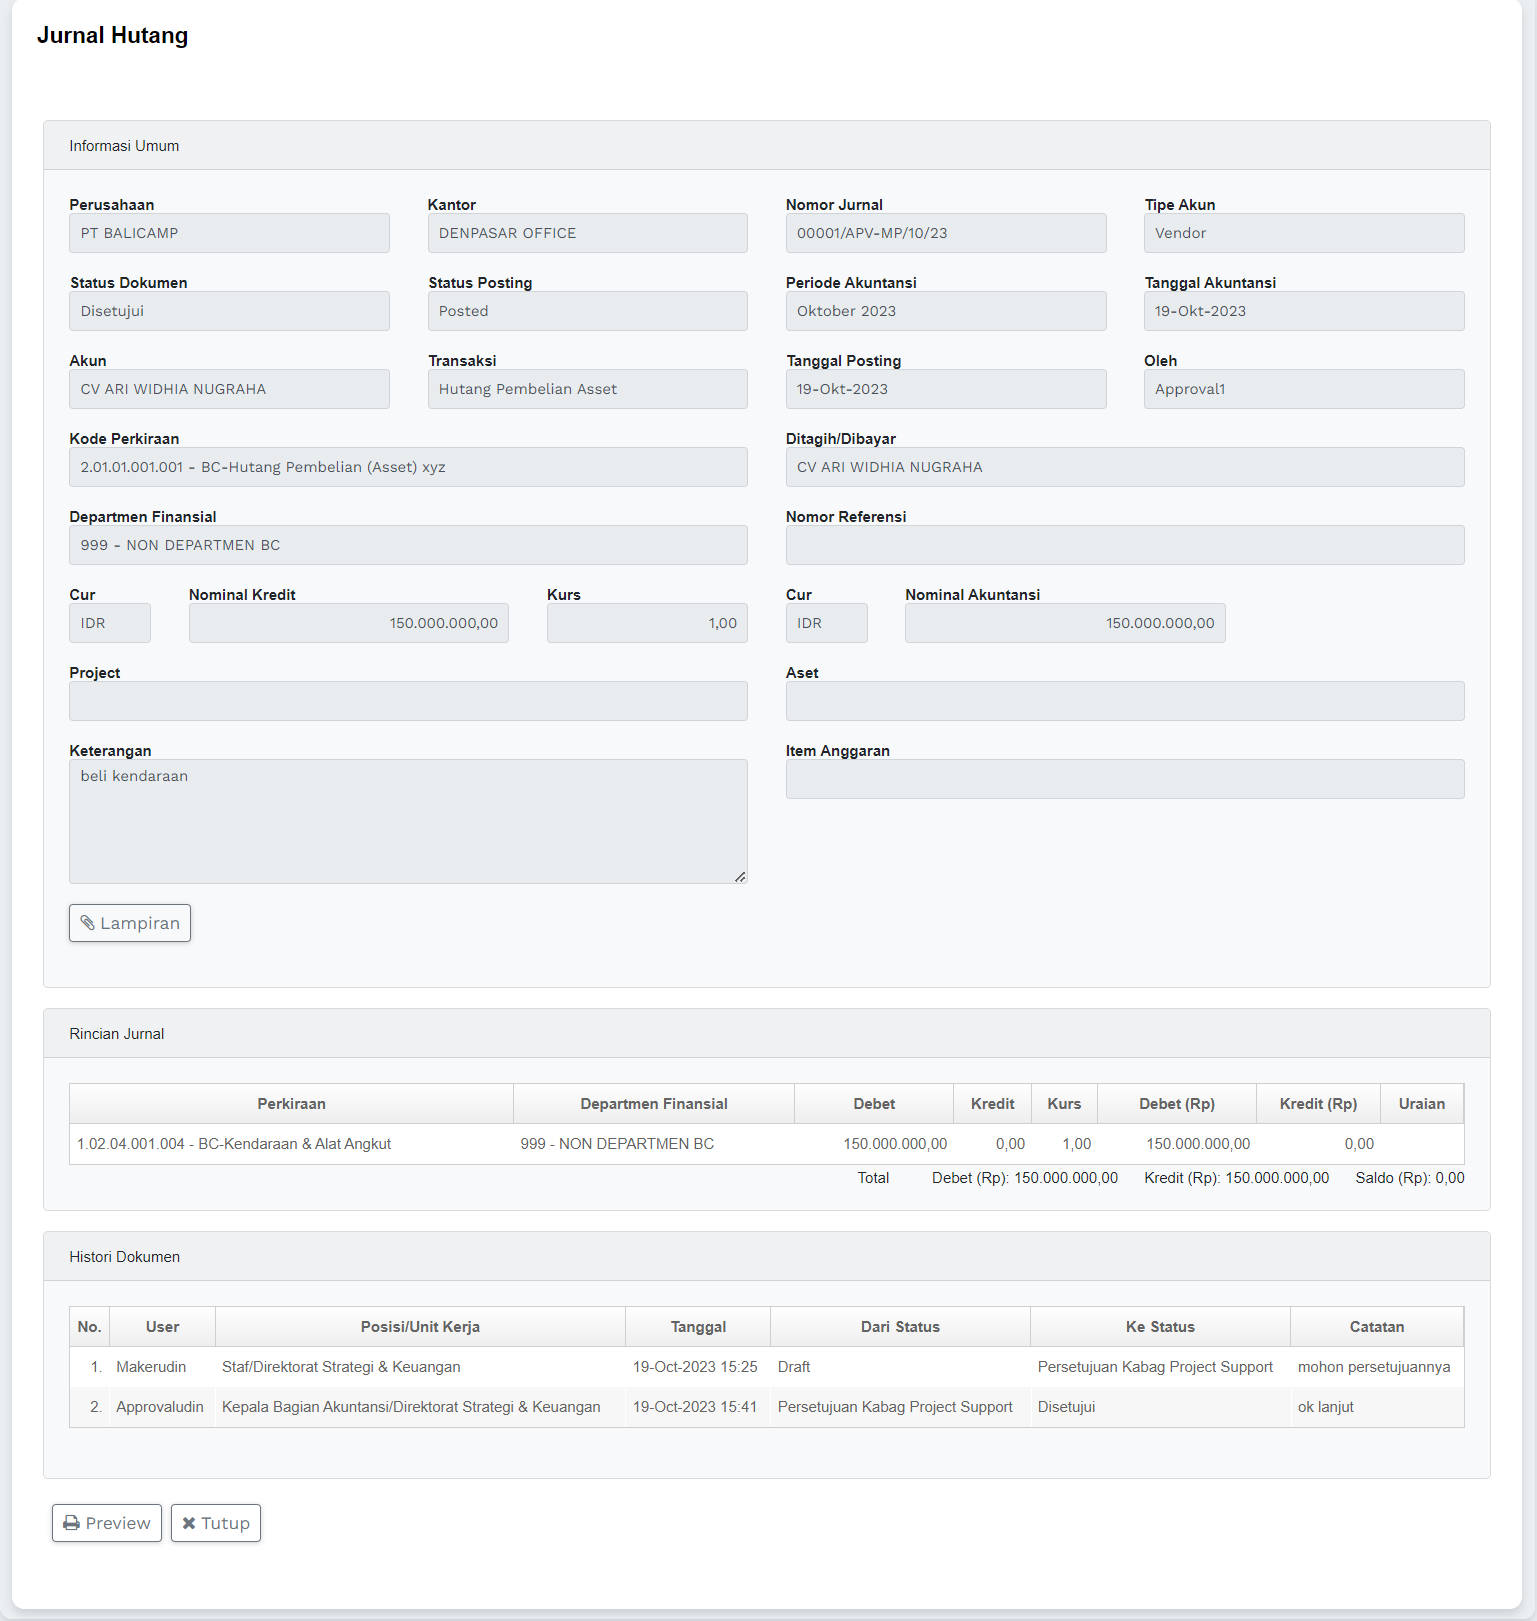The image size is (1537, 1621).
Task: Click the X icon on Tutup
Action: pos(189,1523)
